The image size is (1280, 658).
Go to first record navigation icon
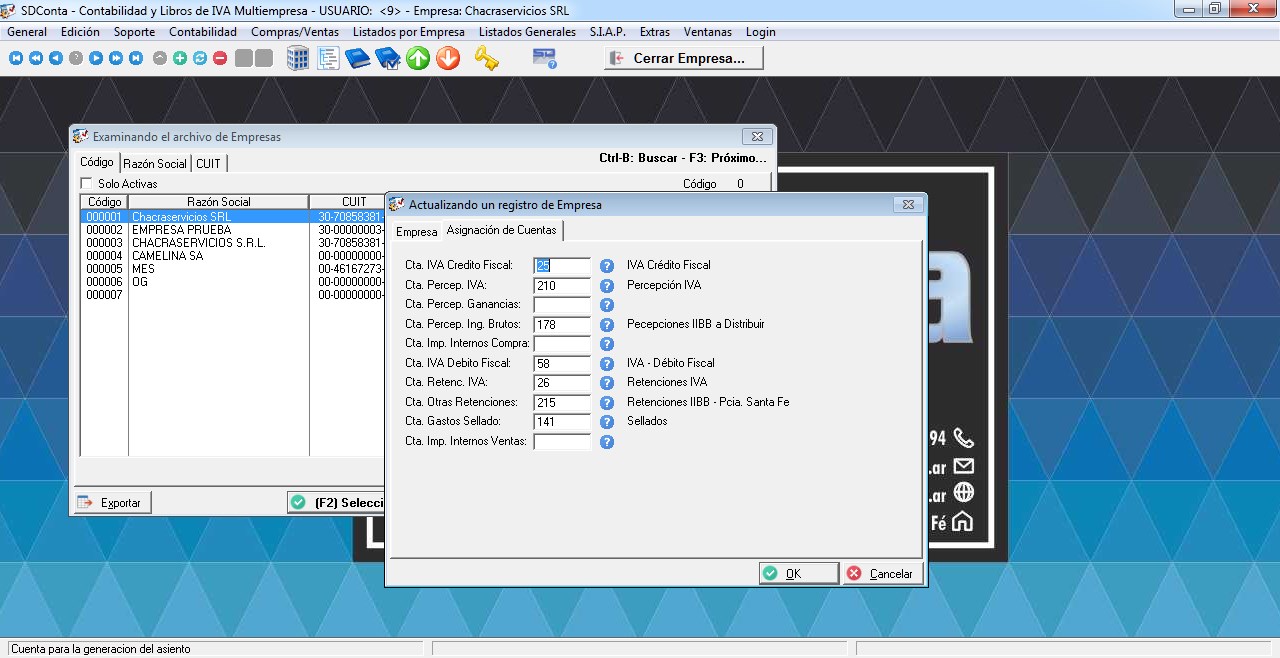coord(16,59)
